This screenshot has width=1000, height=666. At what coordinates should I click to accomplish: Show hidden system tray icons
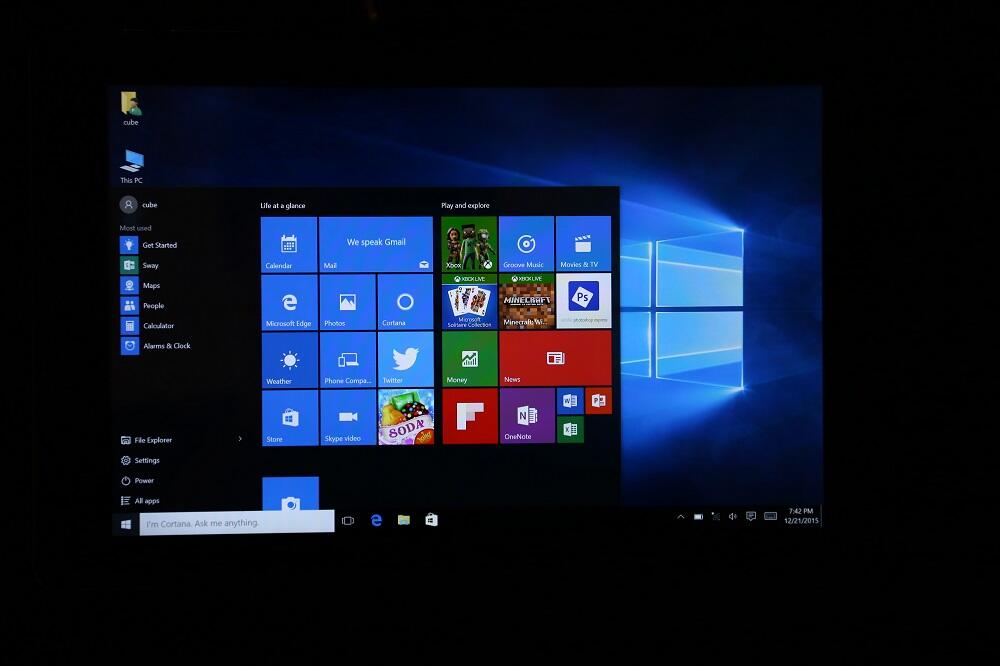pyautogui.click(x=680, y=517)
